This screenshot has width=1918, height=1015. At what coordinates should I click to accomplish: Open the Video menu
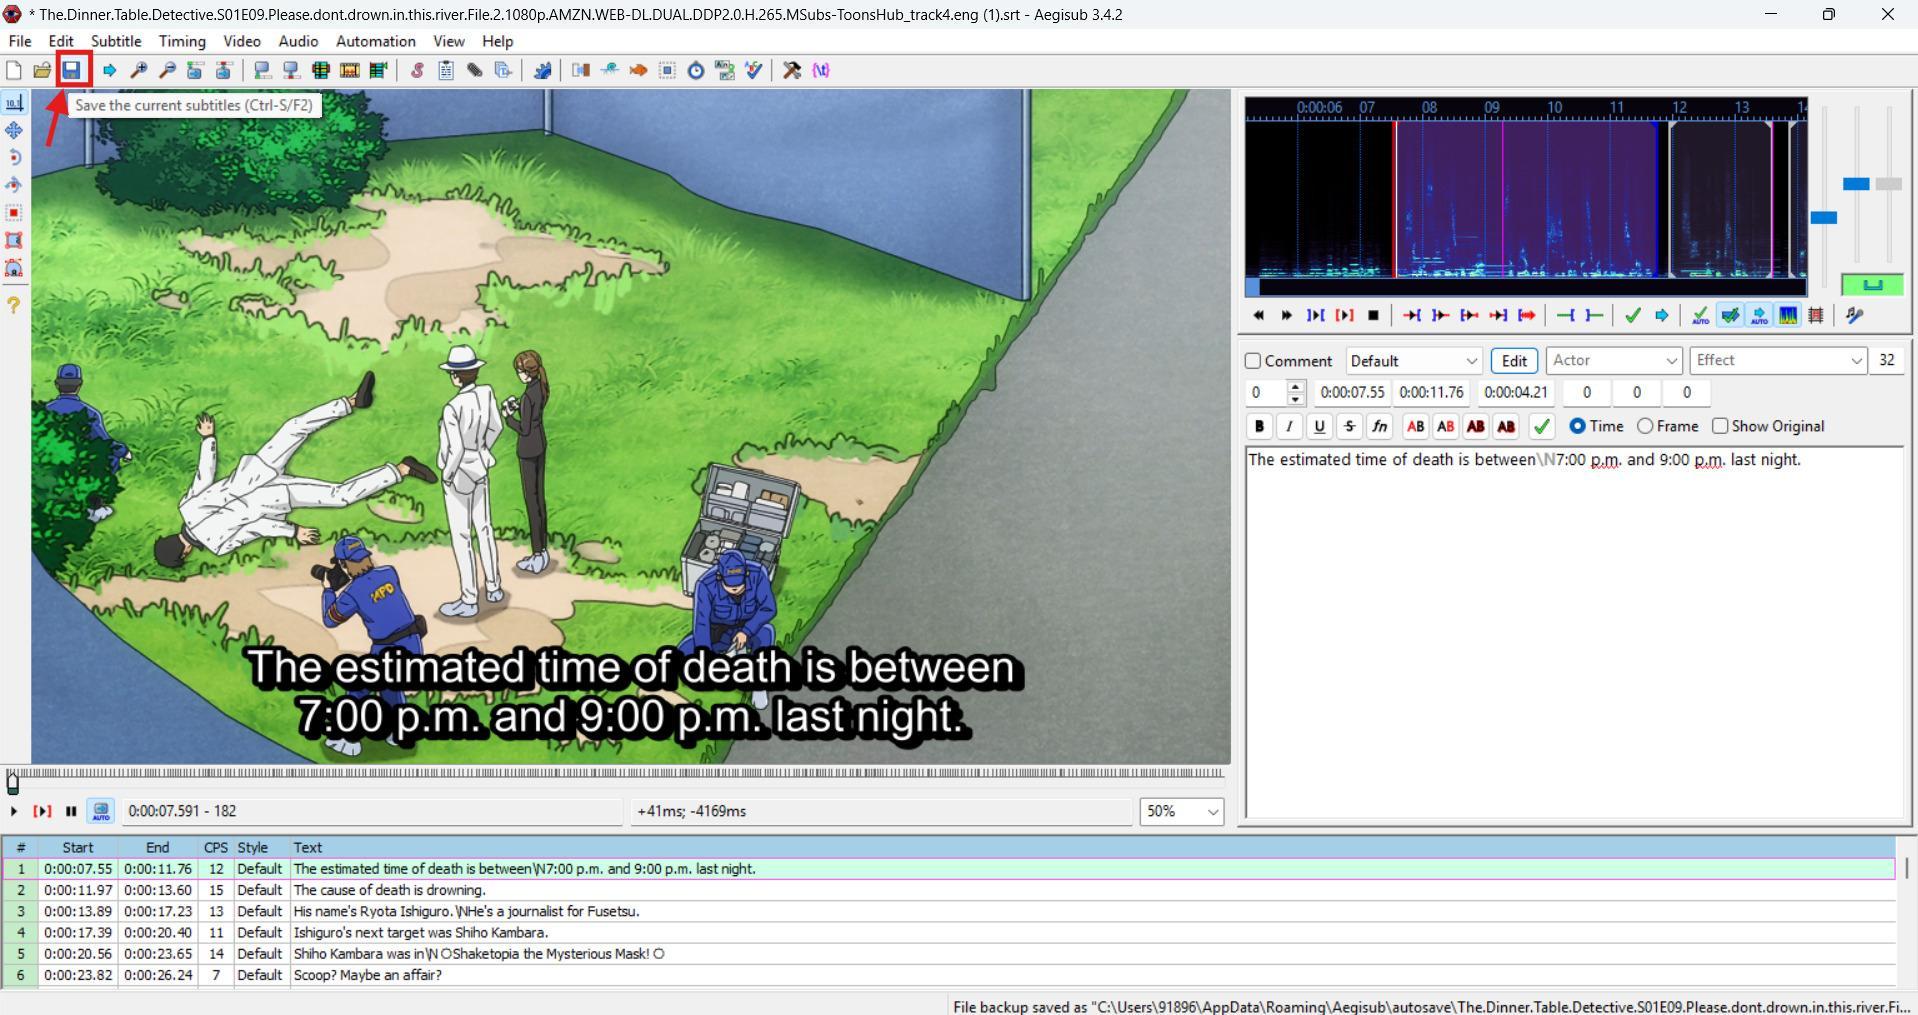click(x=242, y=41)
